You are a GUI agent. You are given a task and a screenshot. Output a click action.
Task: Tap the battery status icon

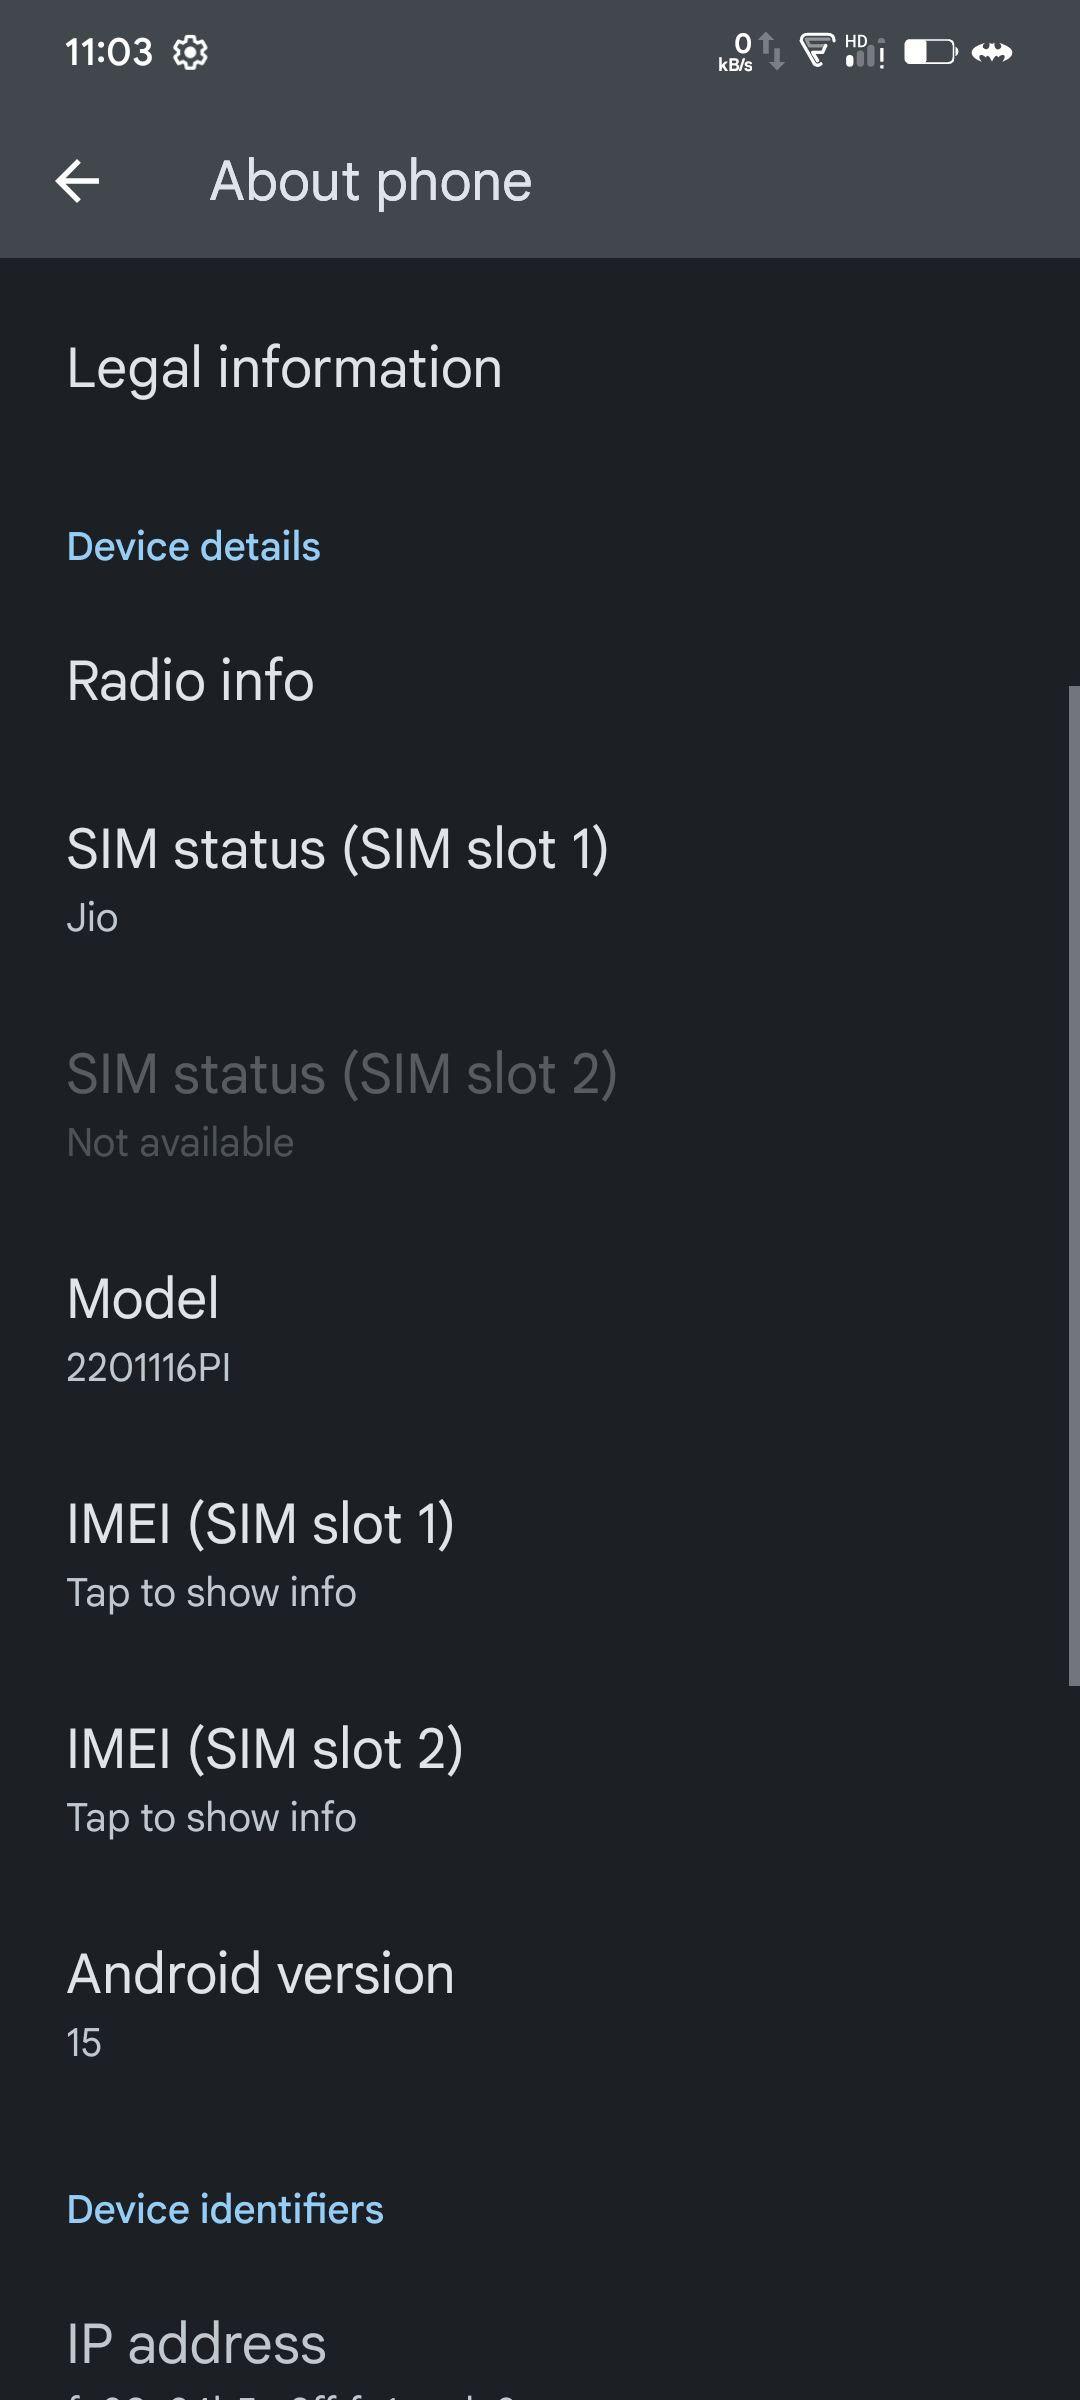point(930,51)
